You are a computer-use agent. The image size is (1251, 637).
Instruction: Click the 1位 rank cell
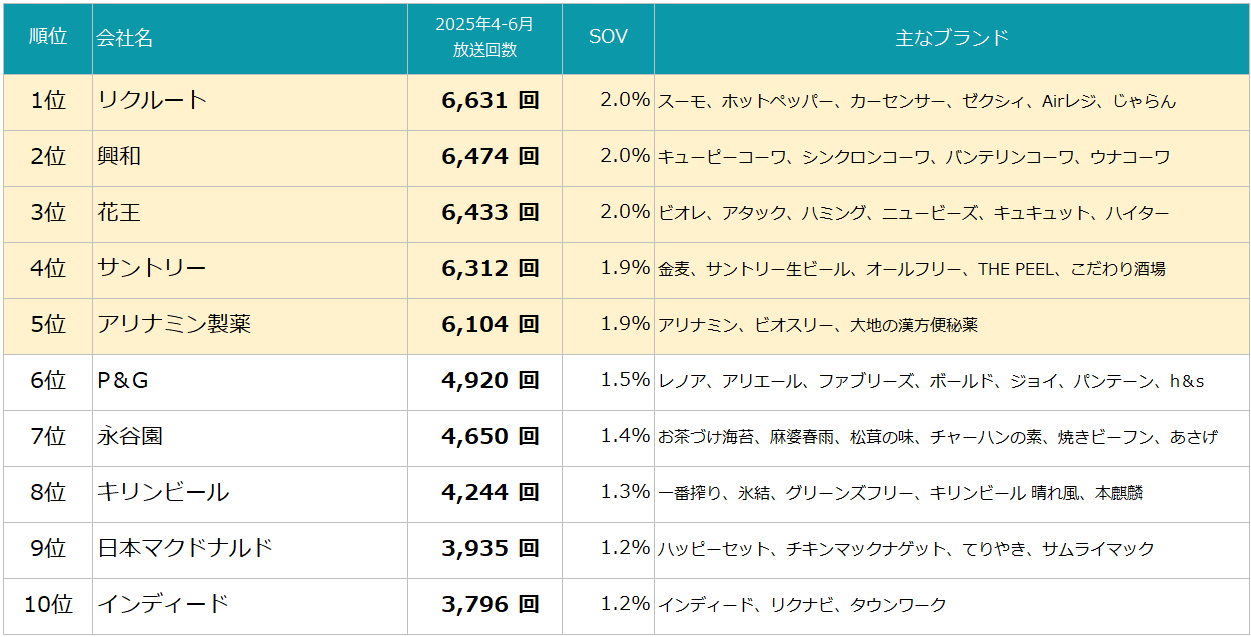[x=48, y=101]
